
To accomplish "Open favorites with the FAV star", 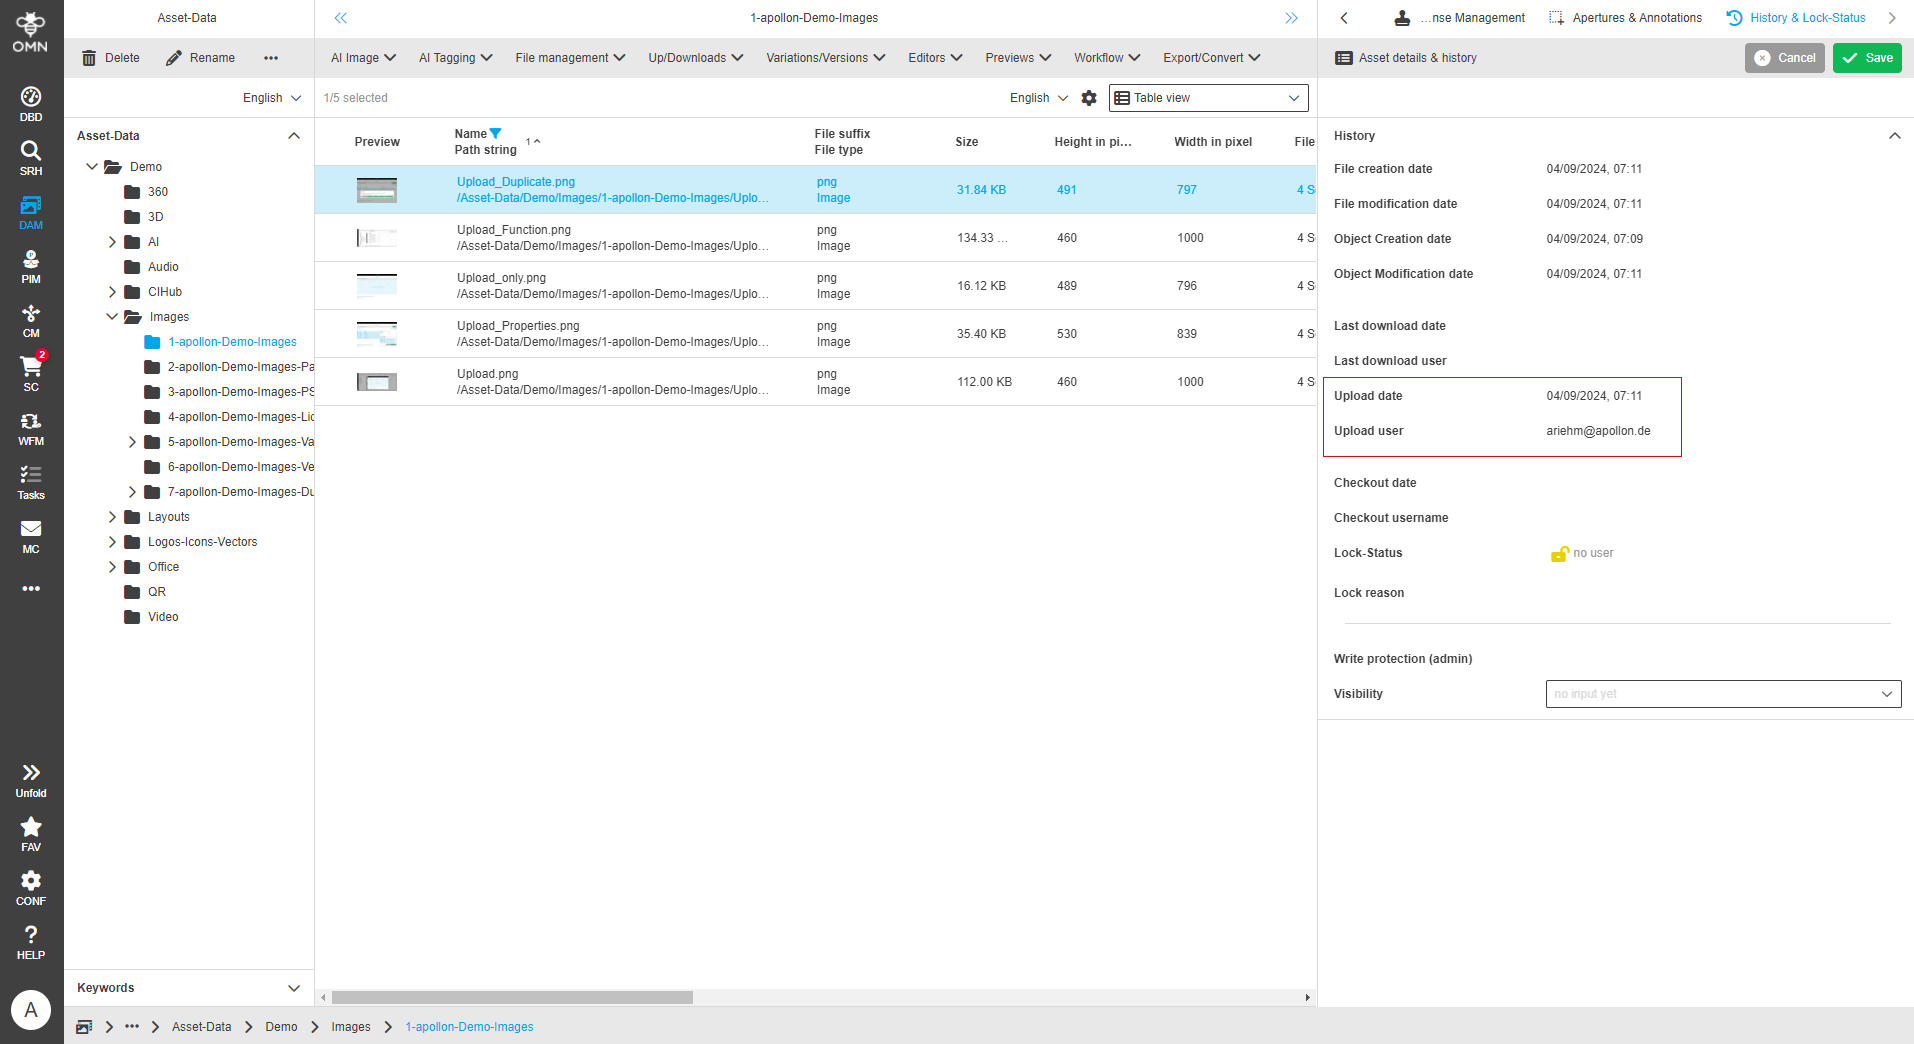I will point(31,833).
